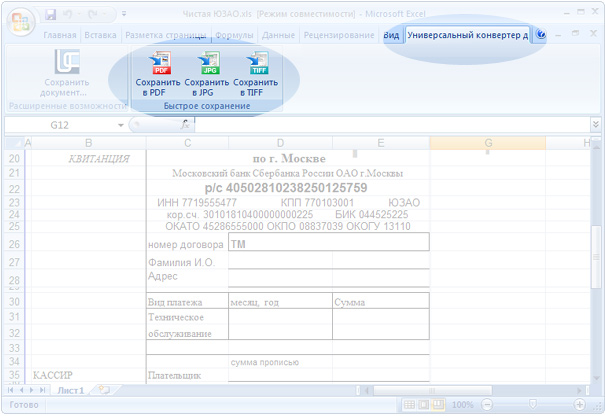
Task: Save the workbook via quick access toolbar
Action: pos(51,15)
